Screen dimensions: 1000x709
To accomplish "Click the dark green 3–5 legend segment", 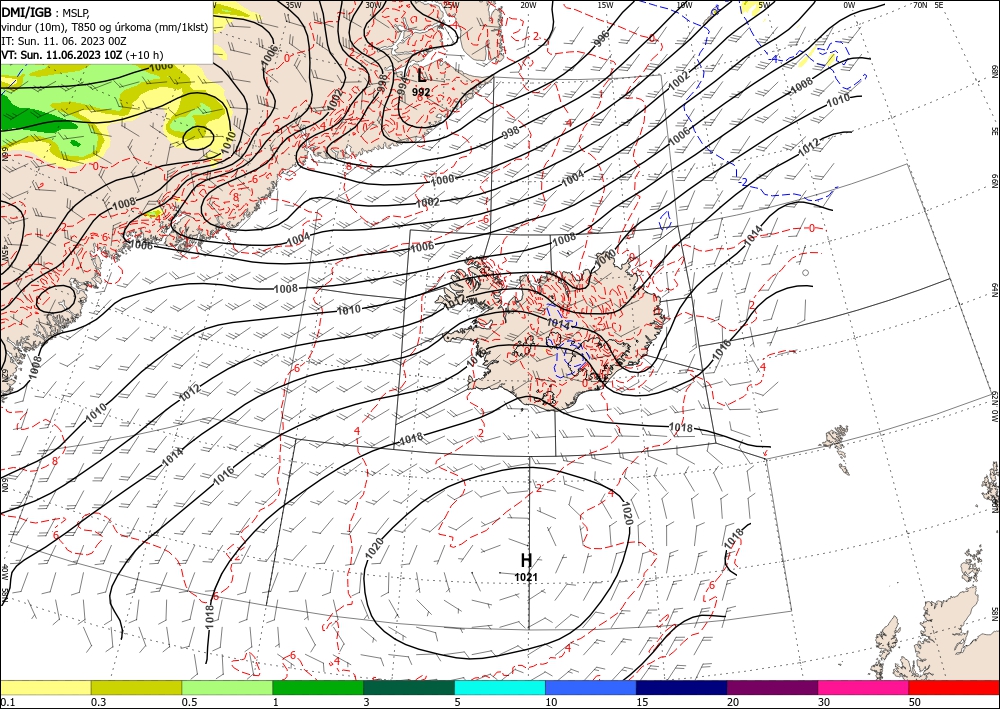I will [409, 687].
